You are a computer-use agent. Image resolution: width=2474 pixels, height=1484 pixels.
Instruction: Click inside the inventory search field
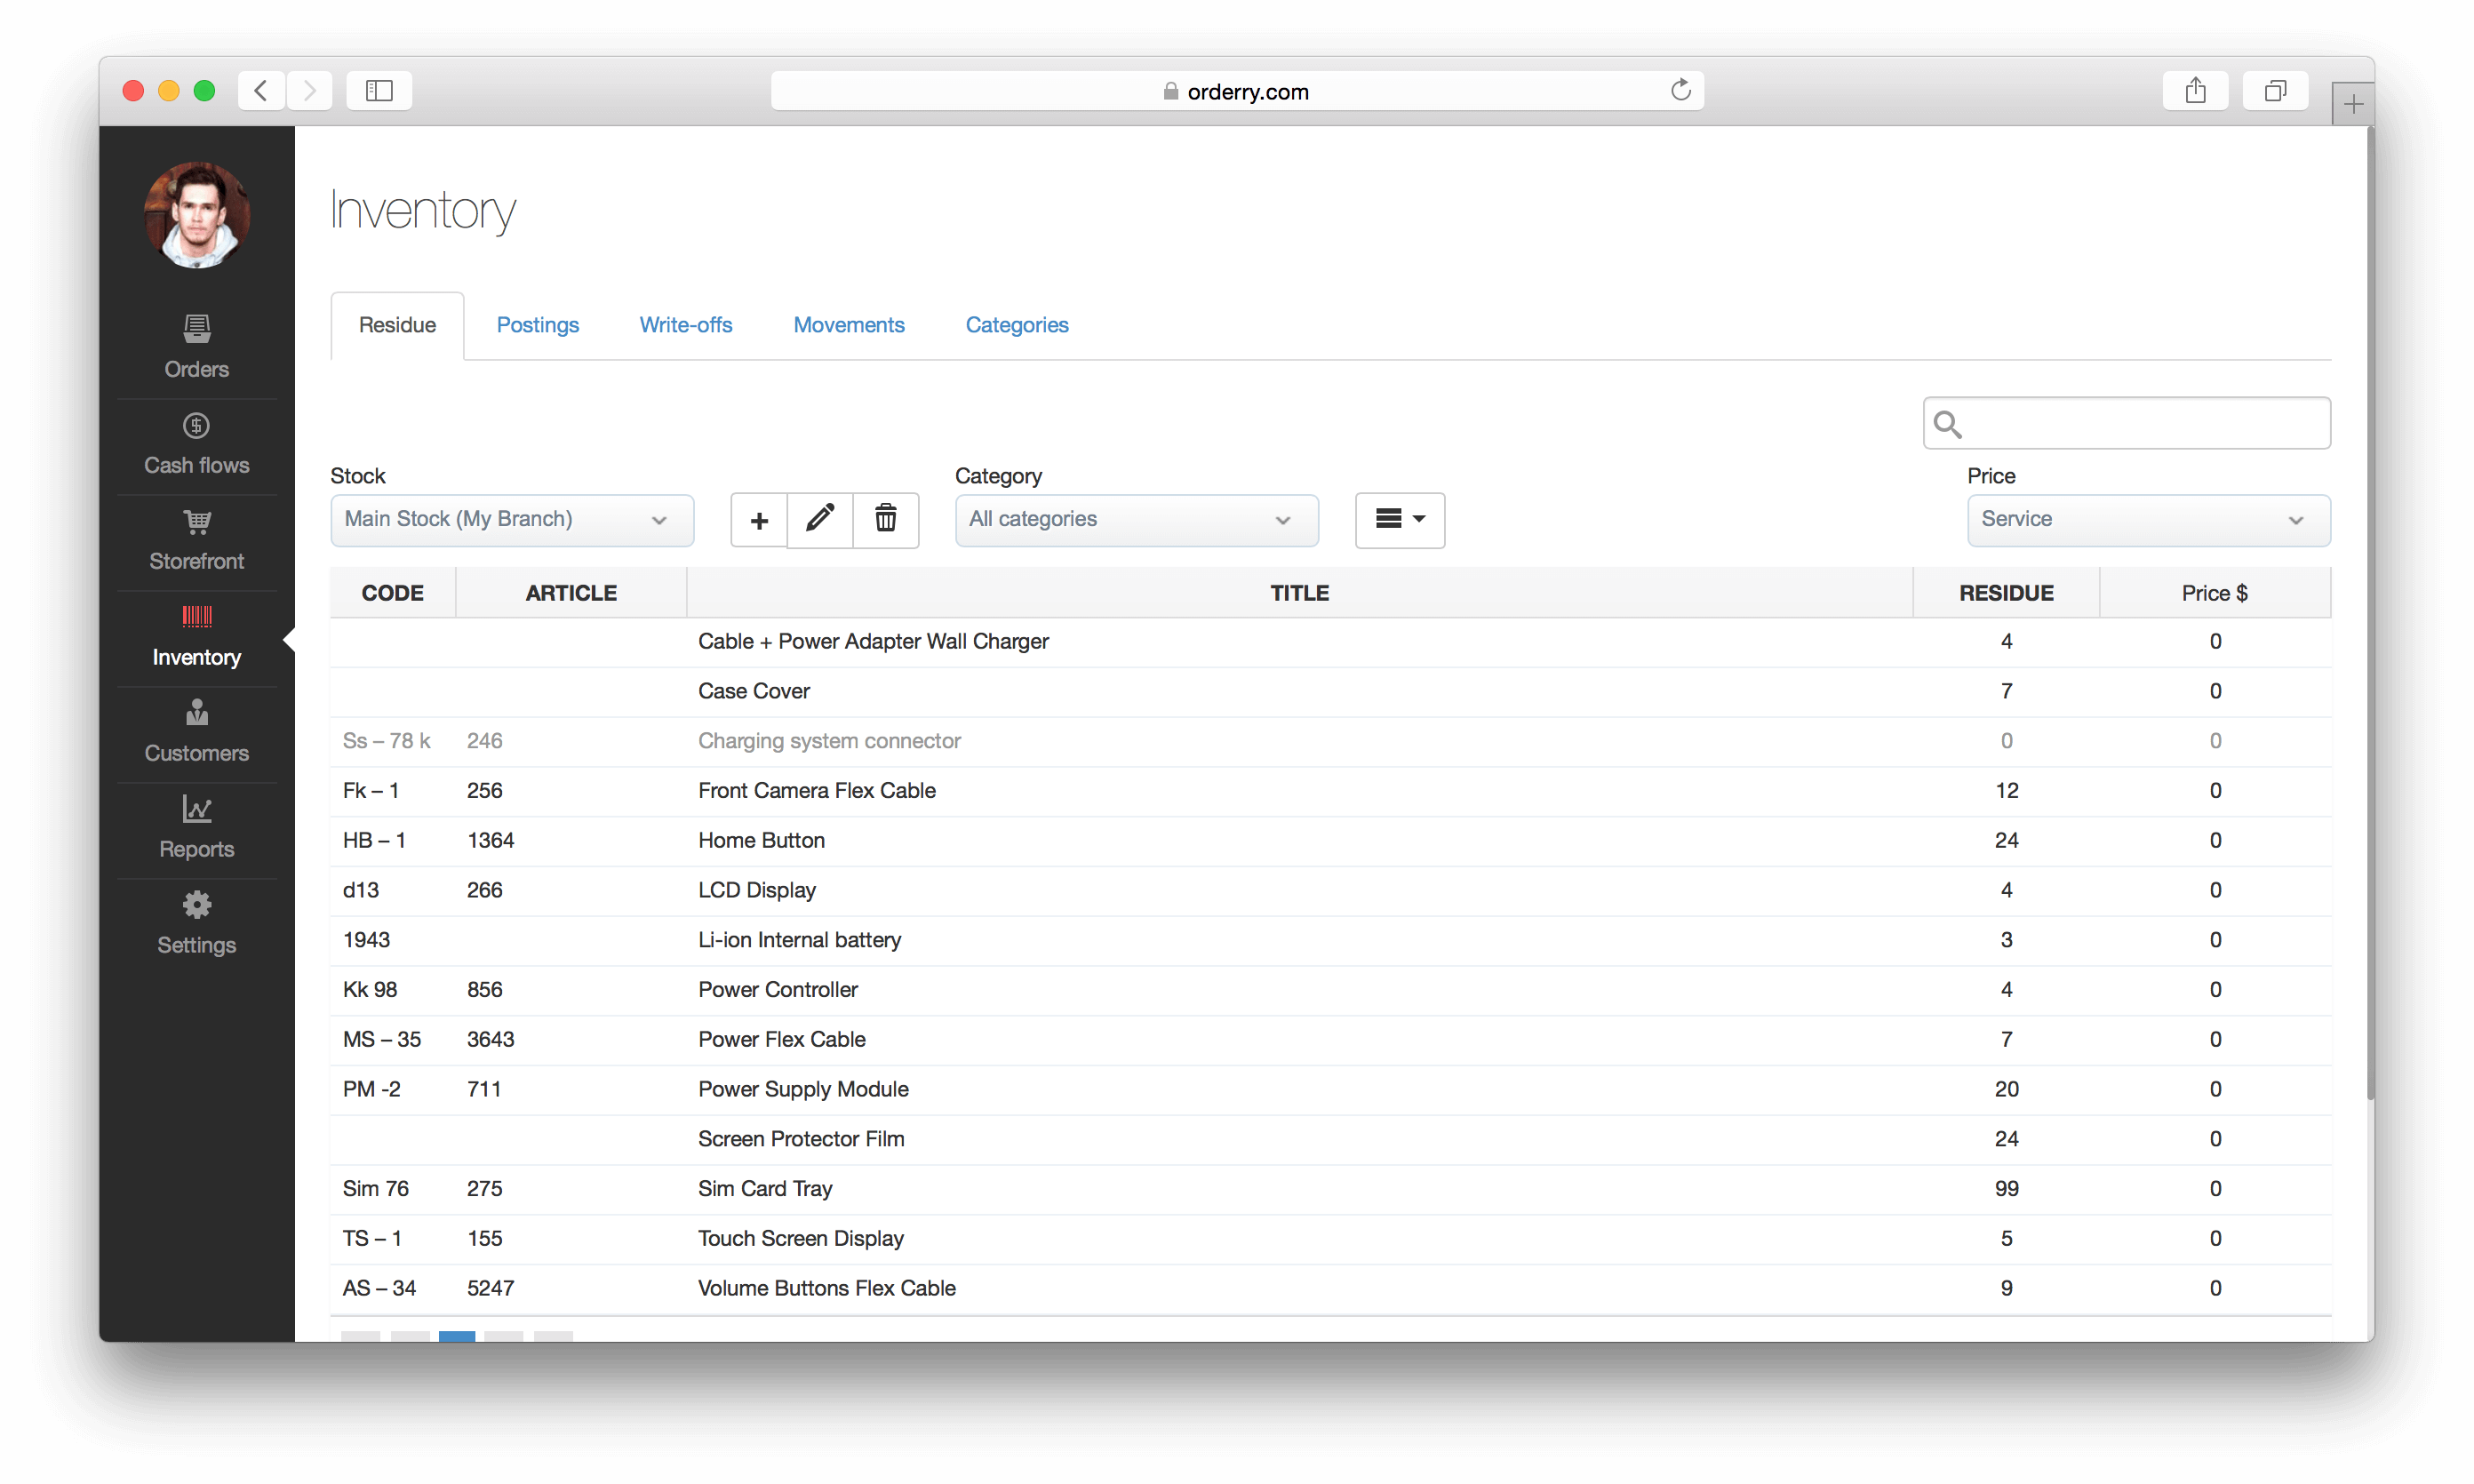(2140, 424)
